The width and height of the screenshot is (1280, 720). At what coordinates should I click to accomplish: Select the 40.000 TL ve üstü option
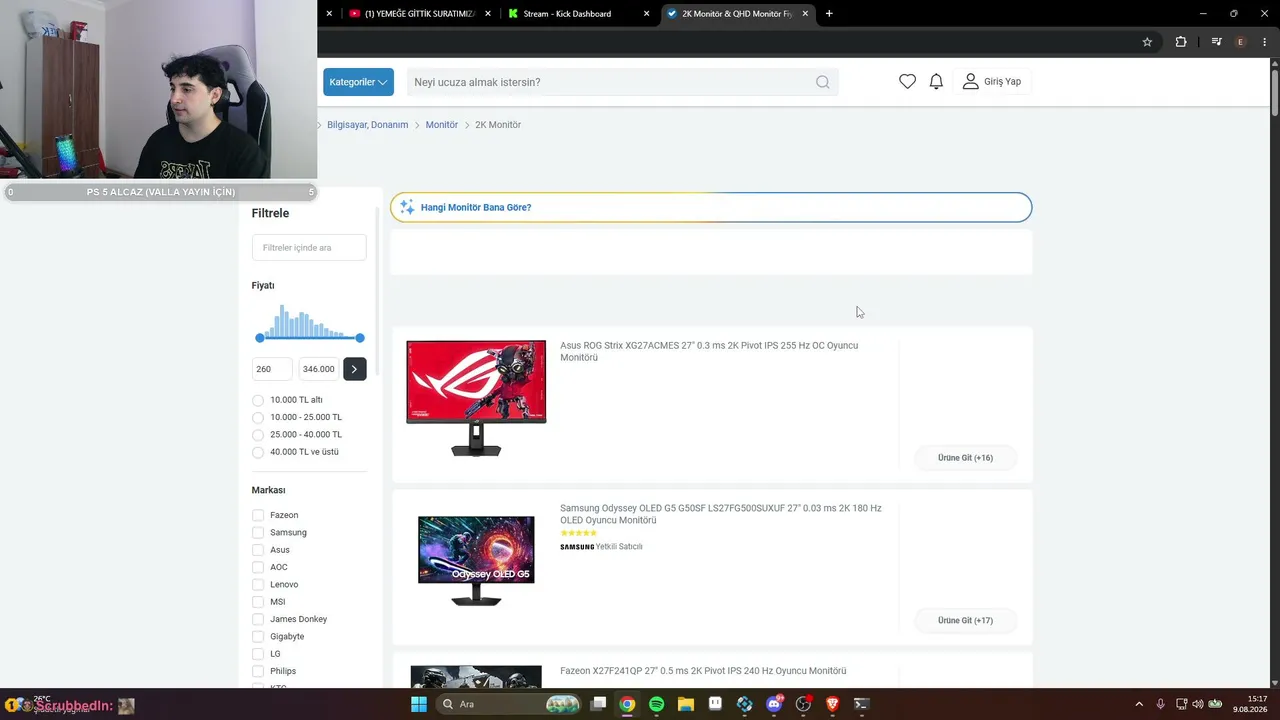tap(258, 452)
